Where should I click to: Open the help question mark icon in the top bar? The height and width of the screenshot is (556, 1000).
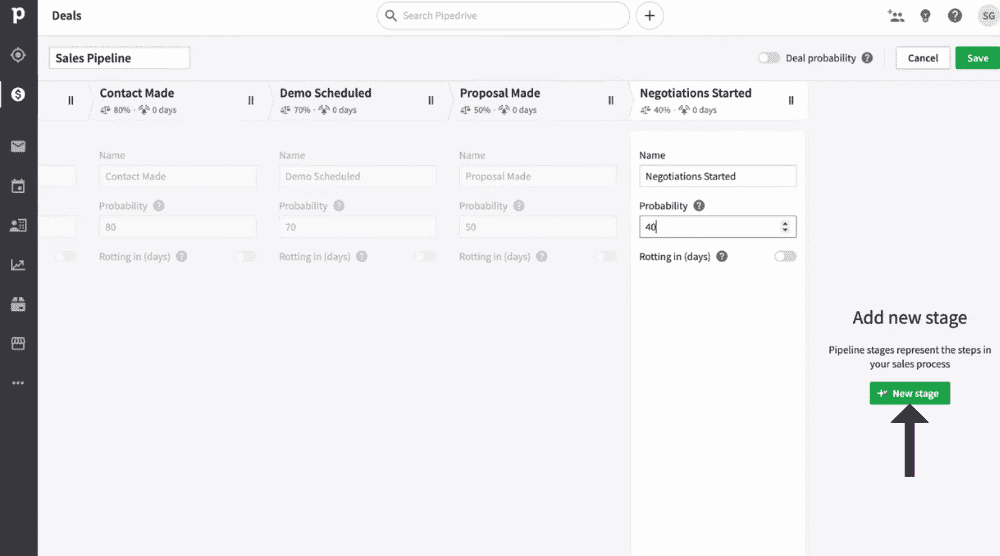(955, 16)
